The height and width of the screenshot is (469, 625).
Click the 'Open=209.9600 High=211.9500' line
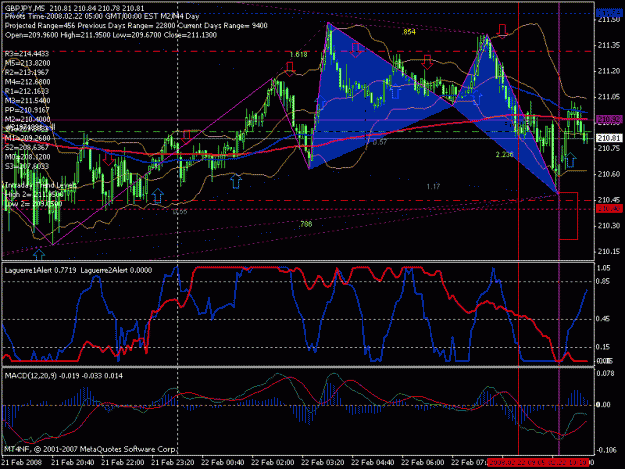point(111,35)
